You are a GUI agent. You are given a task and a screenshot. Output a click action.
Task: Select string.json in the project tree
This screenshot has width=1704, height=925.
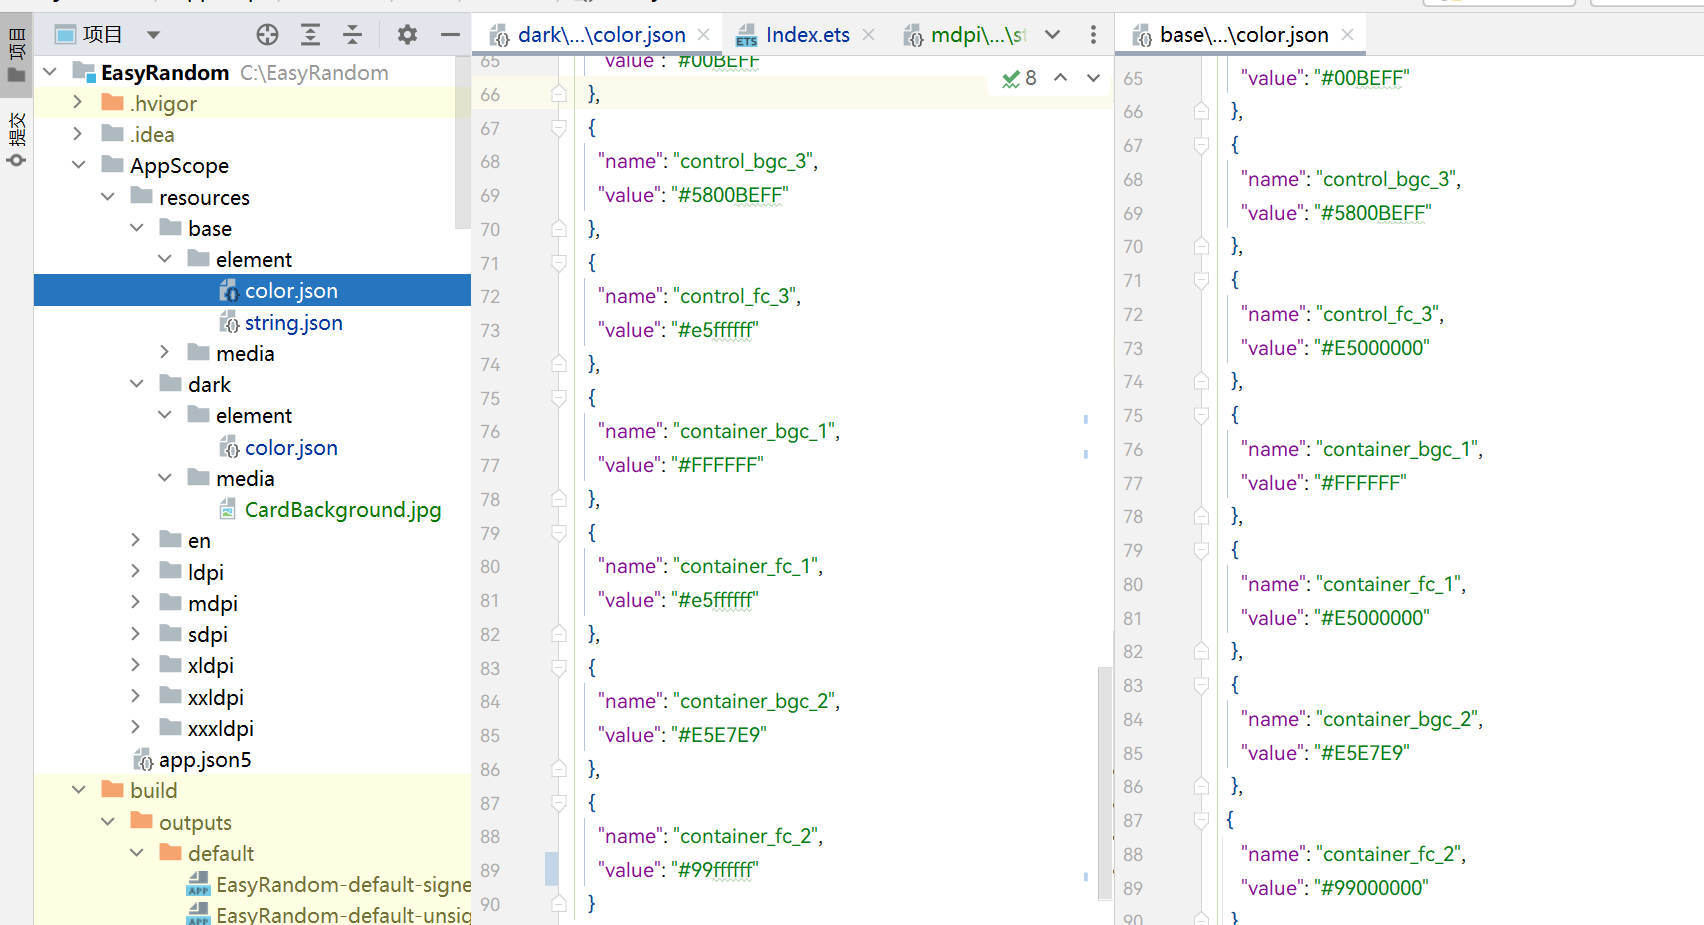tap(293, 322)
